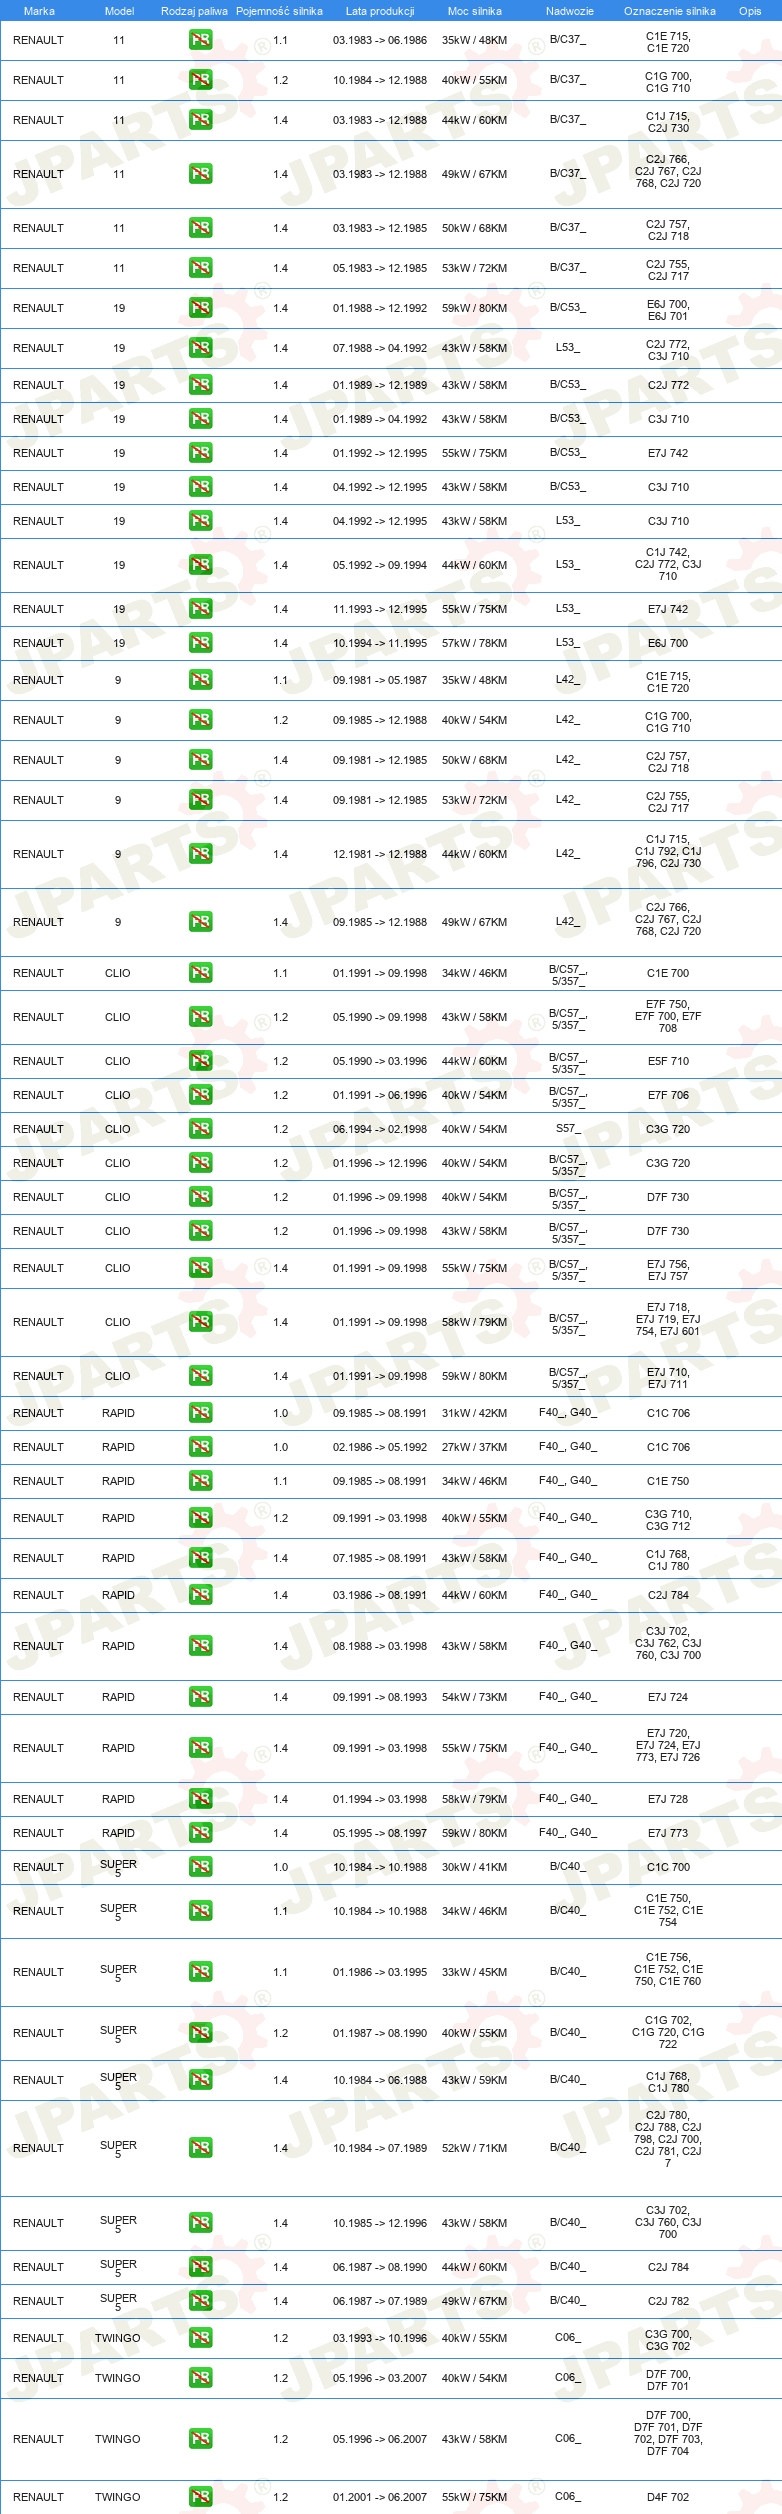Click the fuel icon in the Rapid 27kW / 37KM row
The image size is (782, 2514).
click(x=200, y=1447)
